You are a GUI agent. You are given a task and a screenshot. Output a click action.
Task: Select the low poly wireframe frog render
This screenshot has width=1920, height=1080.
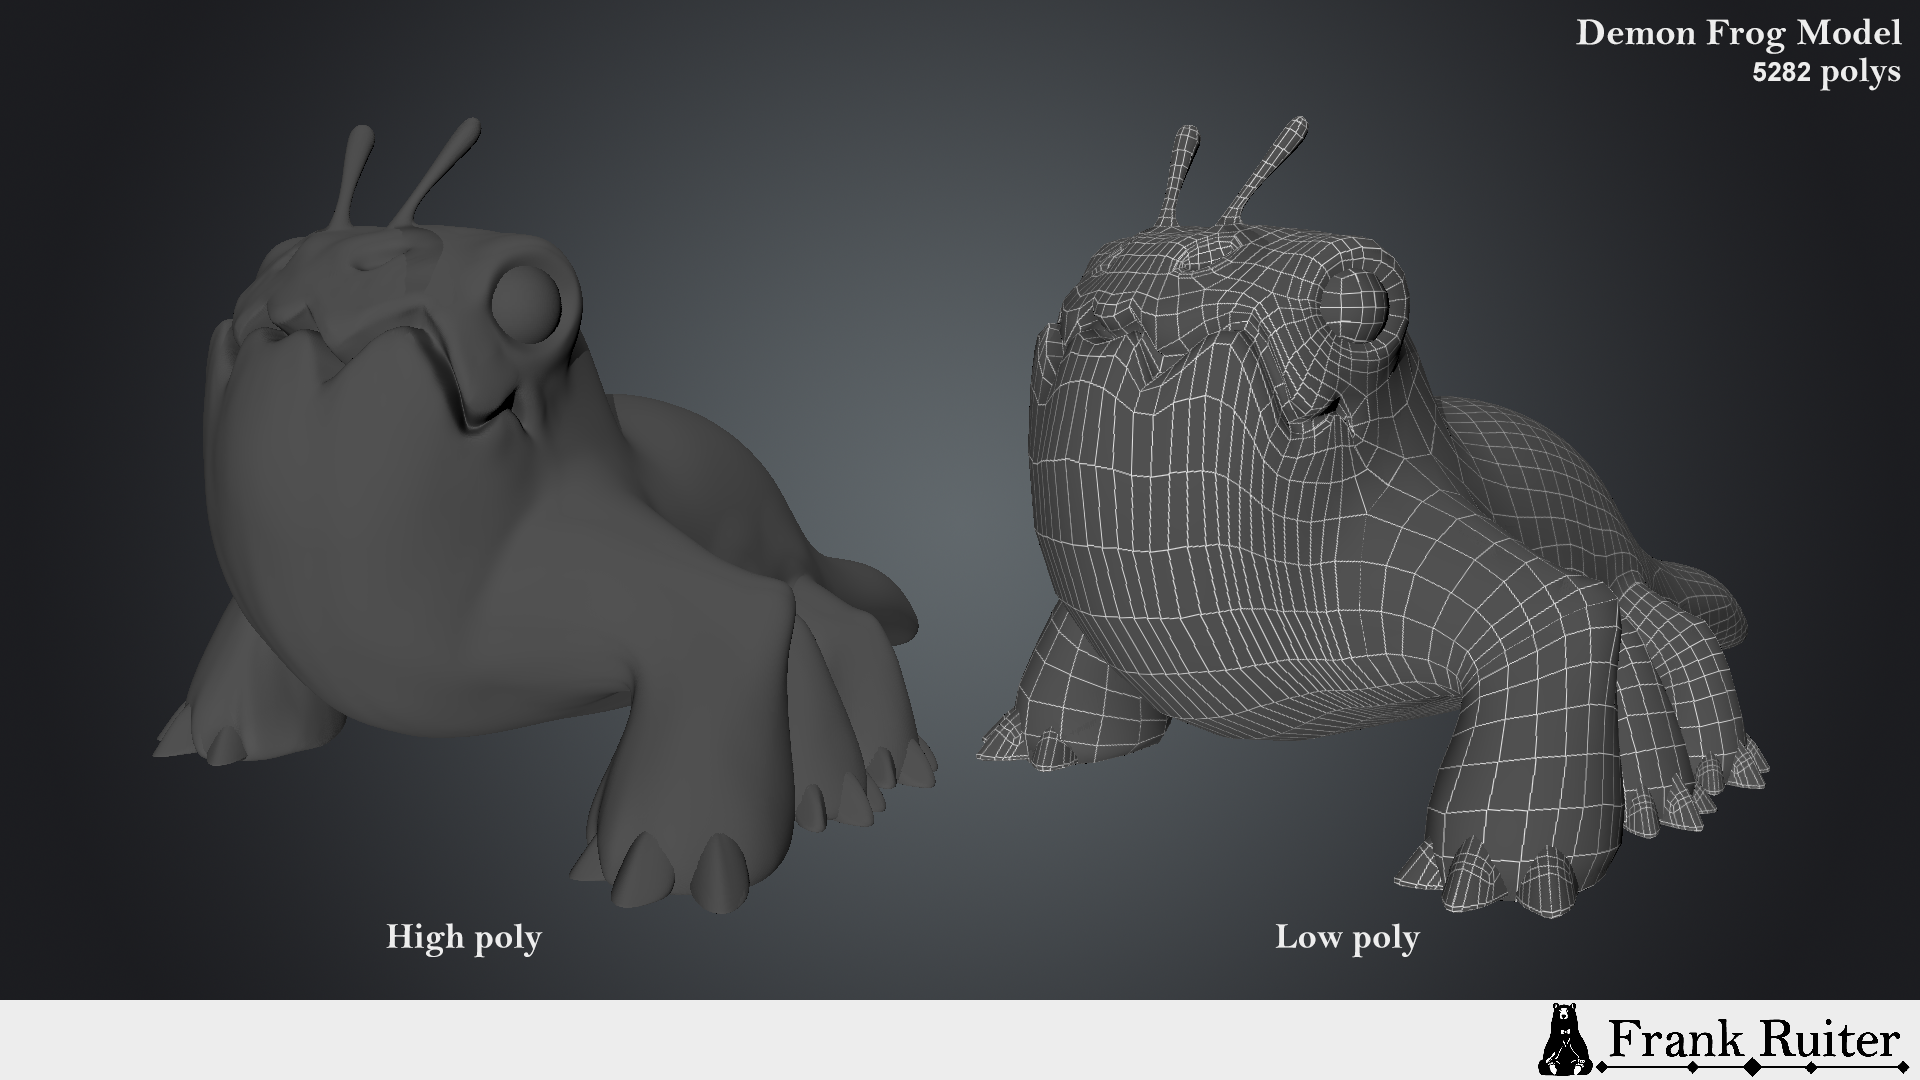[x=1372, y=516]
